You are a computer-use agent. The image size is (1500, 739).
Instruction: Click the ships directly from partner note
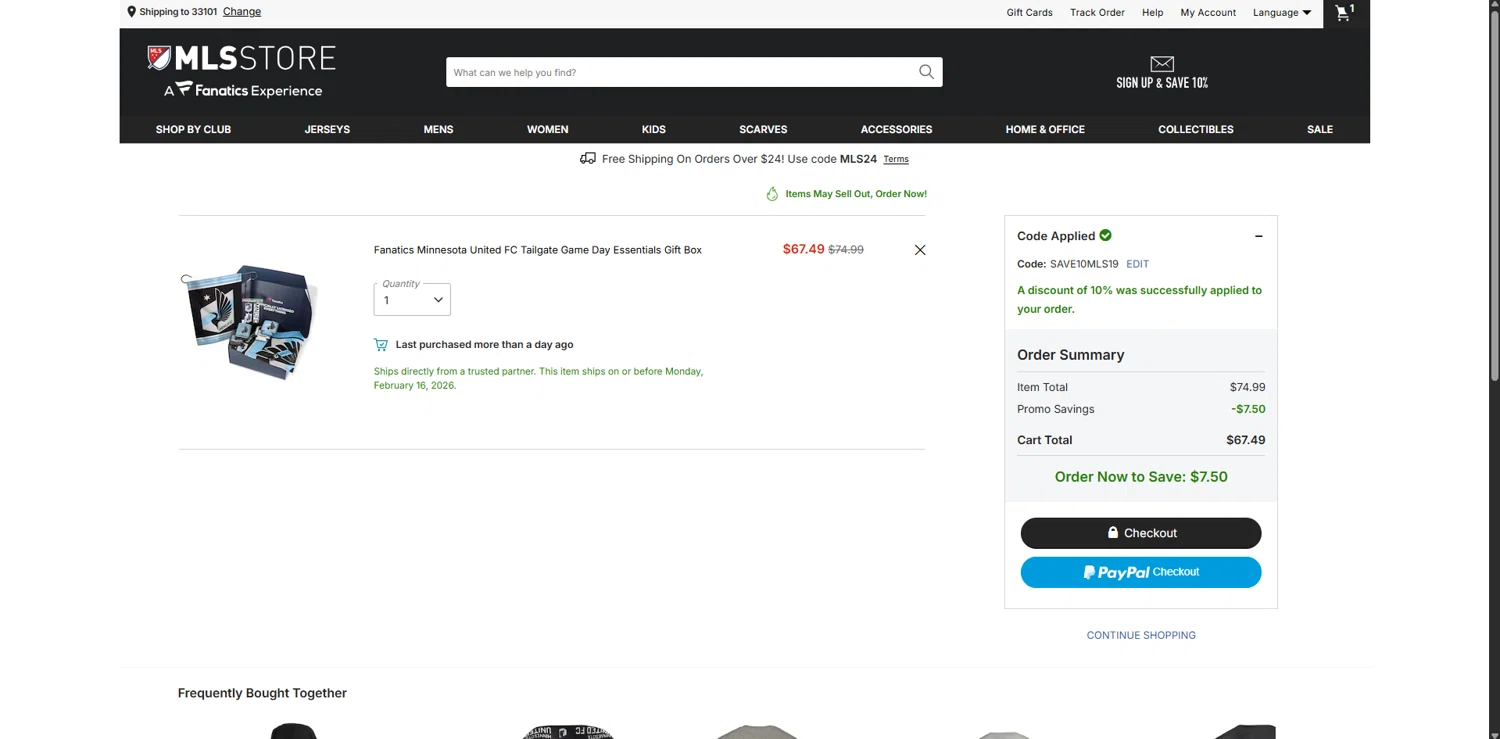coord(538,378)
